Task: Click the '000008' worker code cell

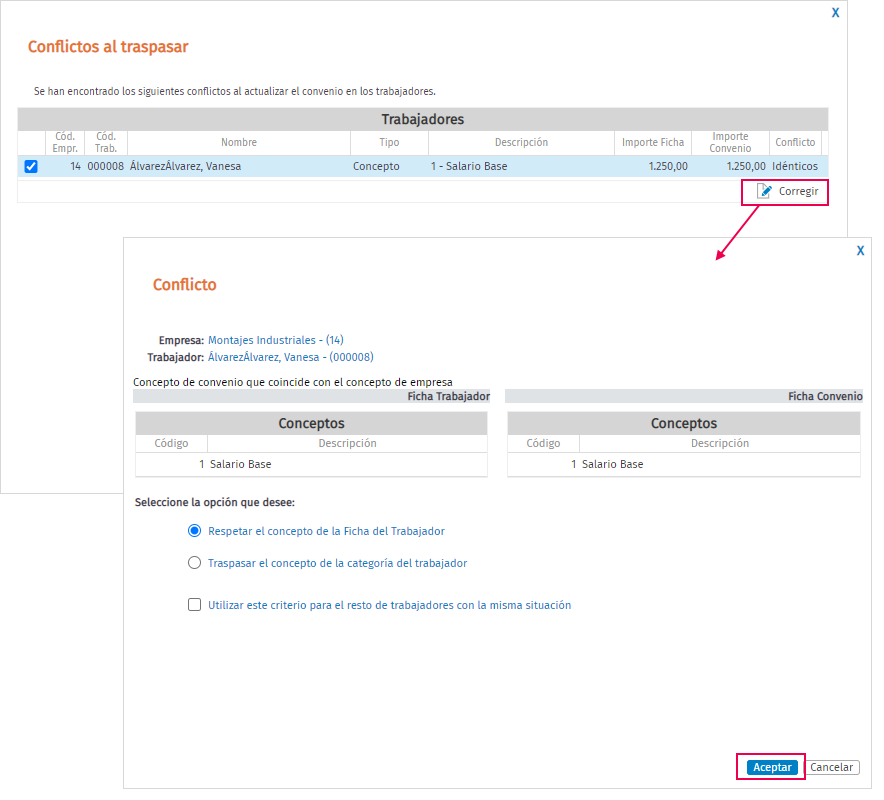Action: point(106,166)
